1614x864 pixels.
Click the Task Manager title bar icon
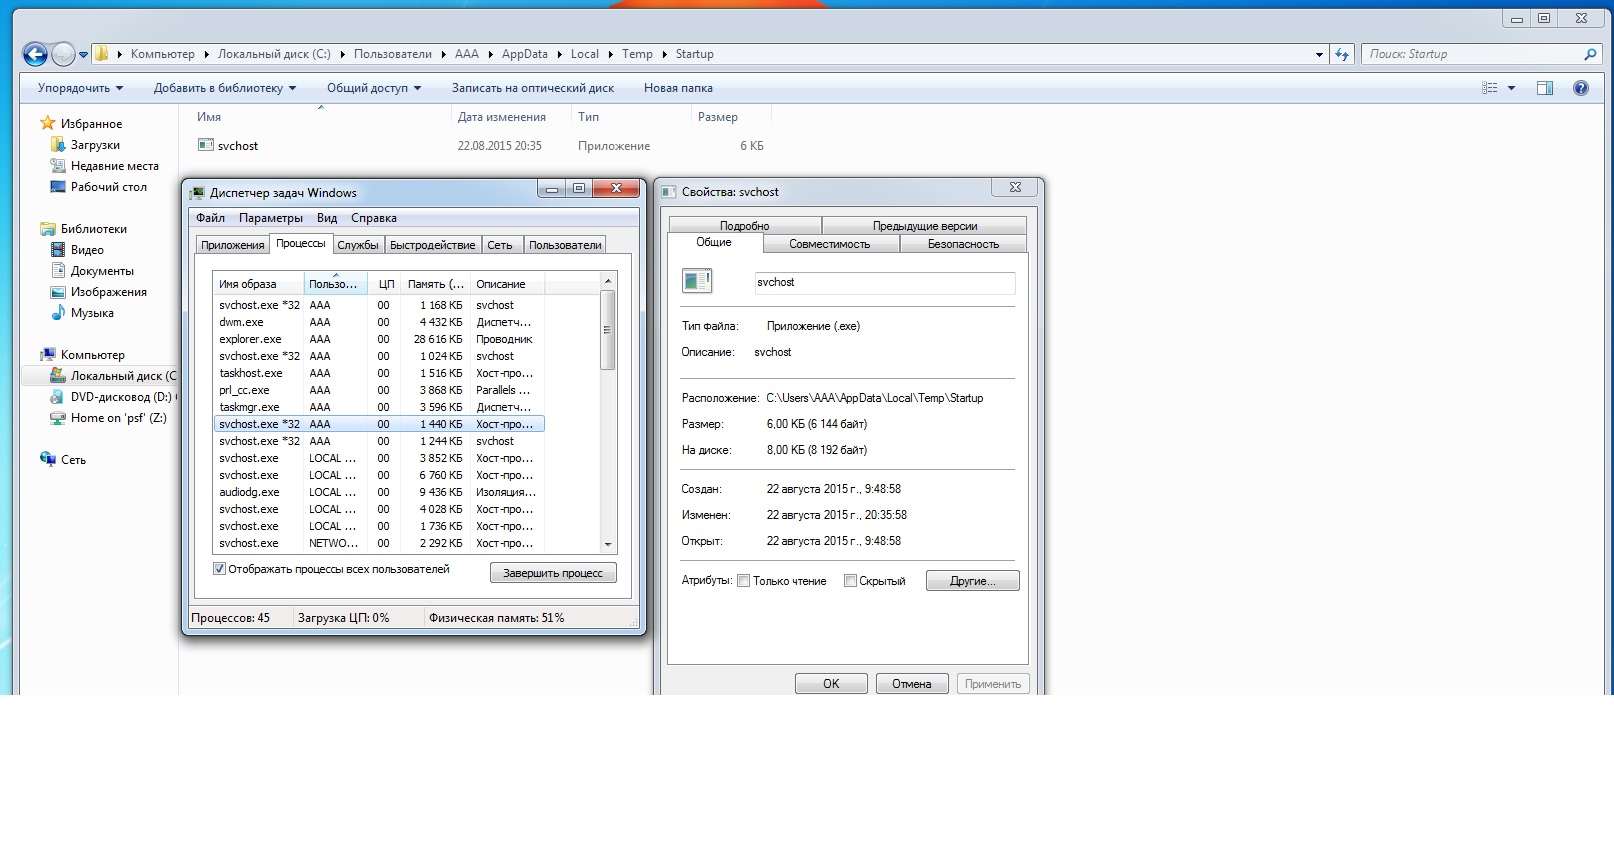click(x=197, y=193)
